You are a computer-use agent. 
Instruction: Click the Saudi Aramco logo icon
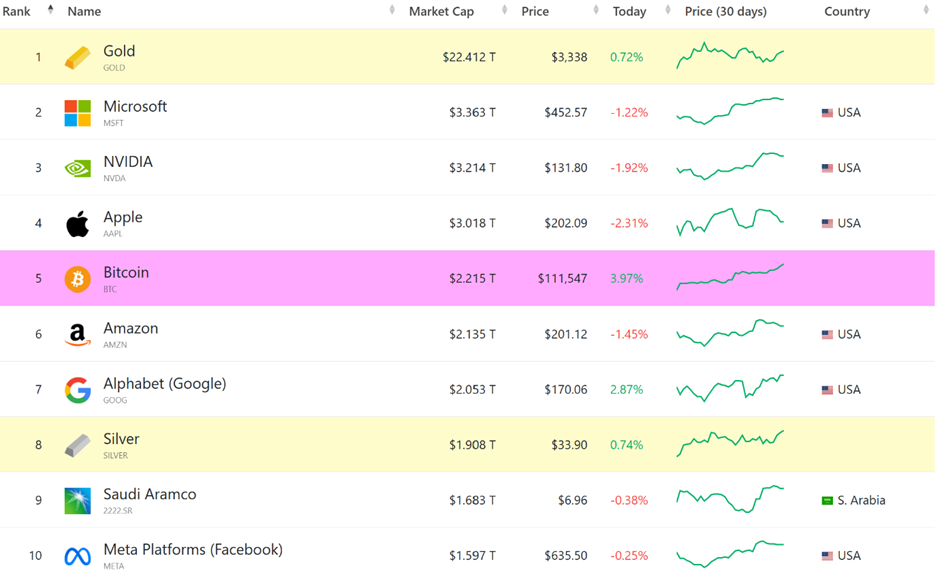coord(77,501)
